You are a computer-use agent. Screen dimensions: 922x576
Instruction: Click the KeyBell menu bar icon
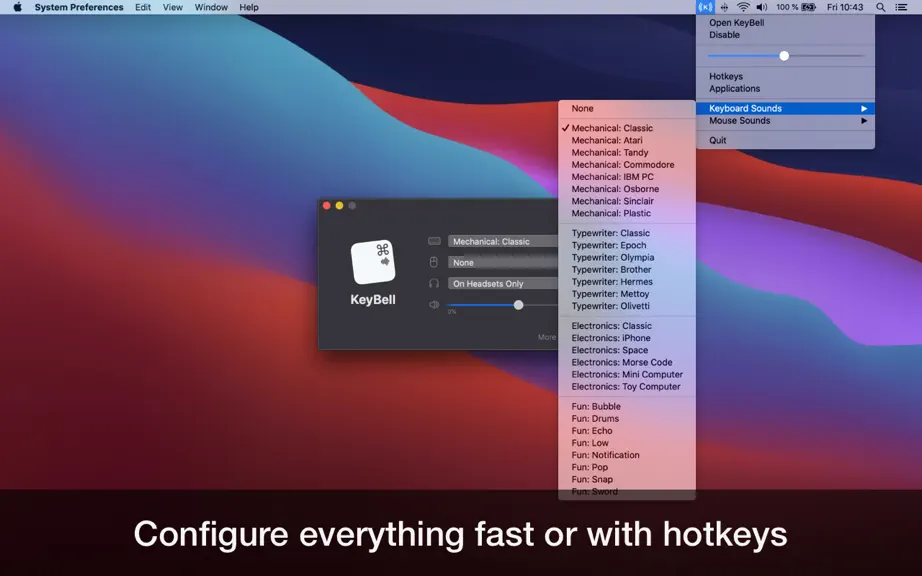[x=705, y=7]
